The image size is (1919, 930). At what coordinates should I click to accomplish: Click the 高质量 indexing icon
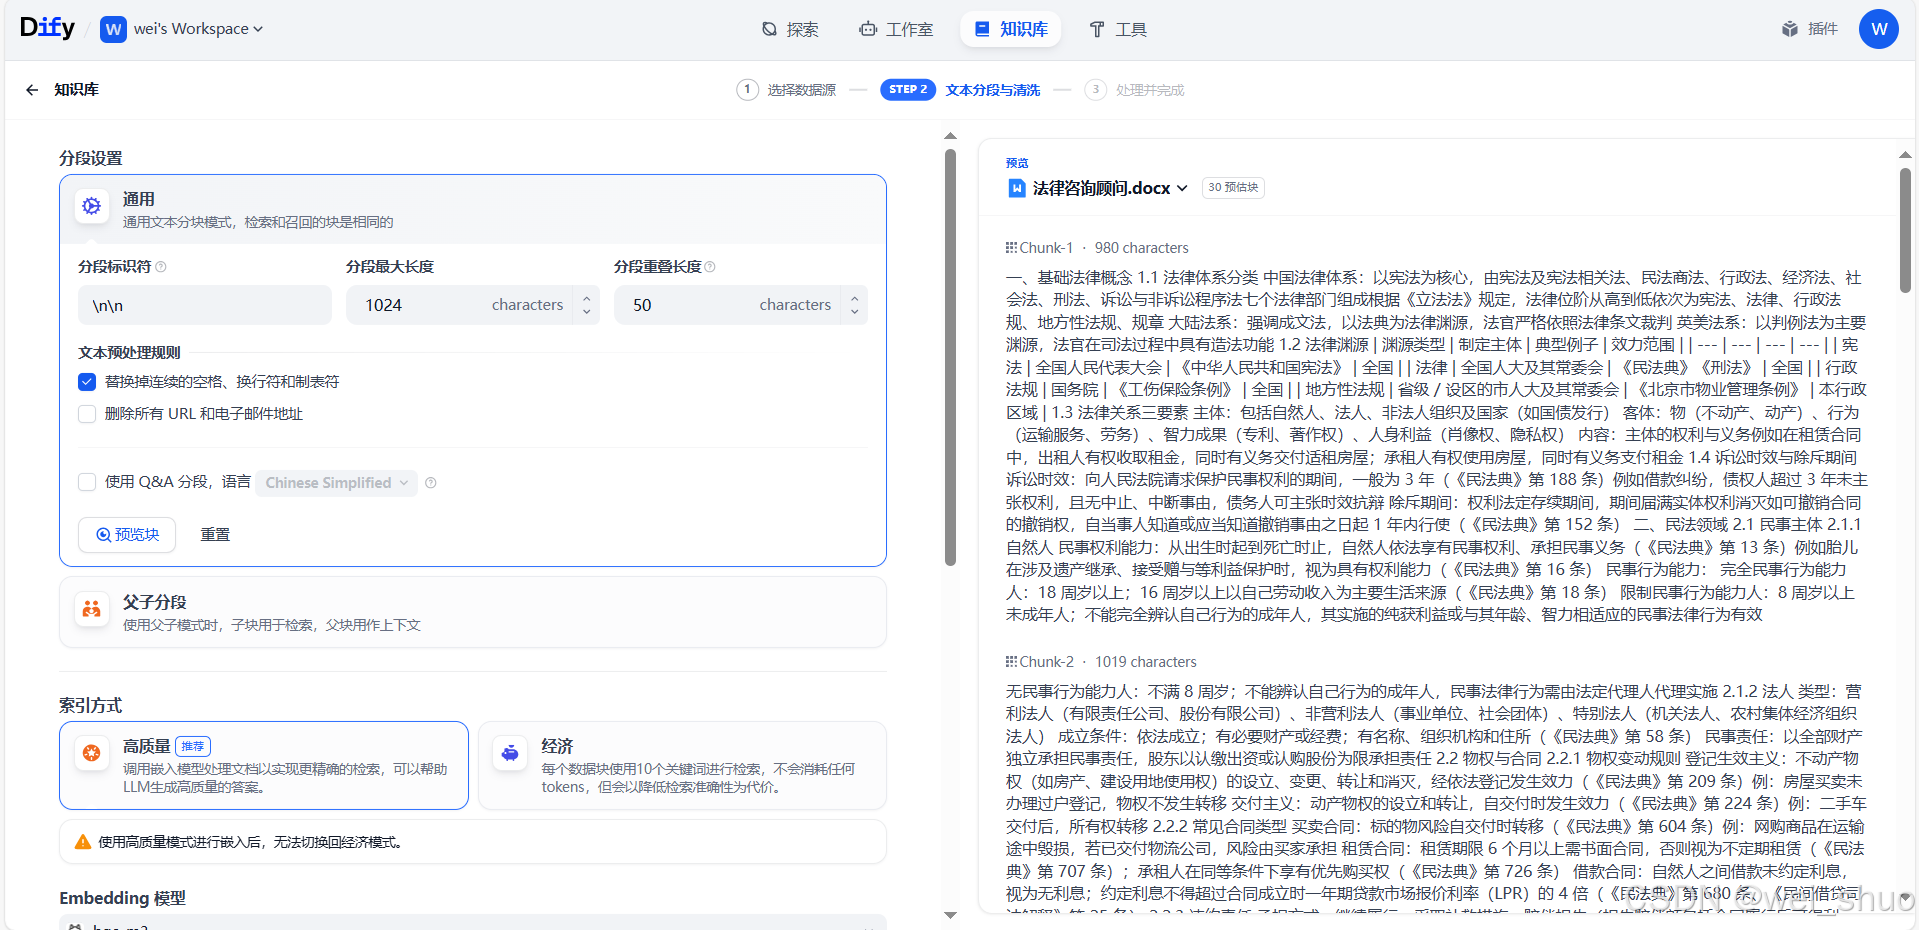(91, 753)
